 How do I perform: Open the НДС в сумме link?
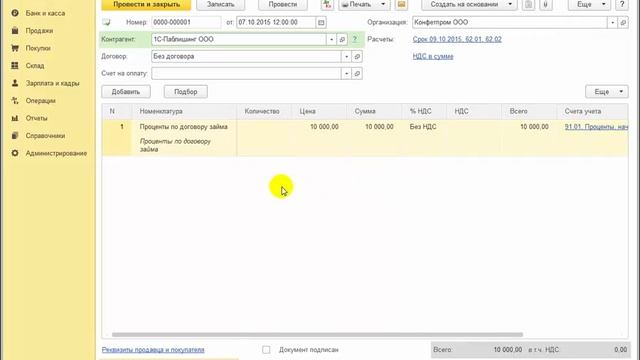click(x=433, y=56)
